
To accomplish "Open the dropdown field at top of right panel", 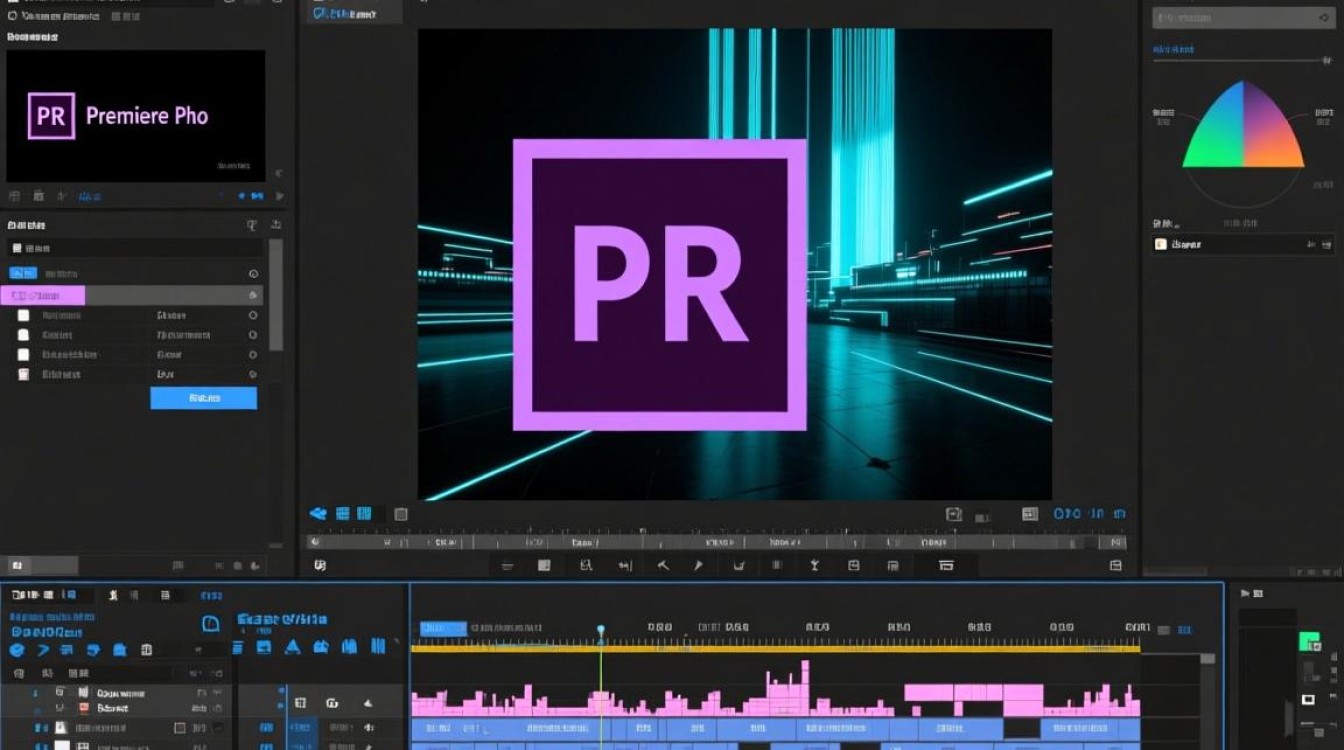I will pos(1238,18).
